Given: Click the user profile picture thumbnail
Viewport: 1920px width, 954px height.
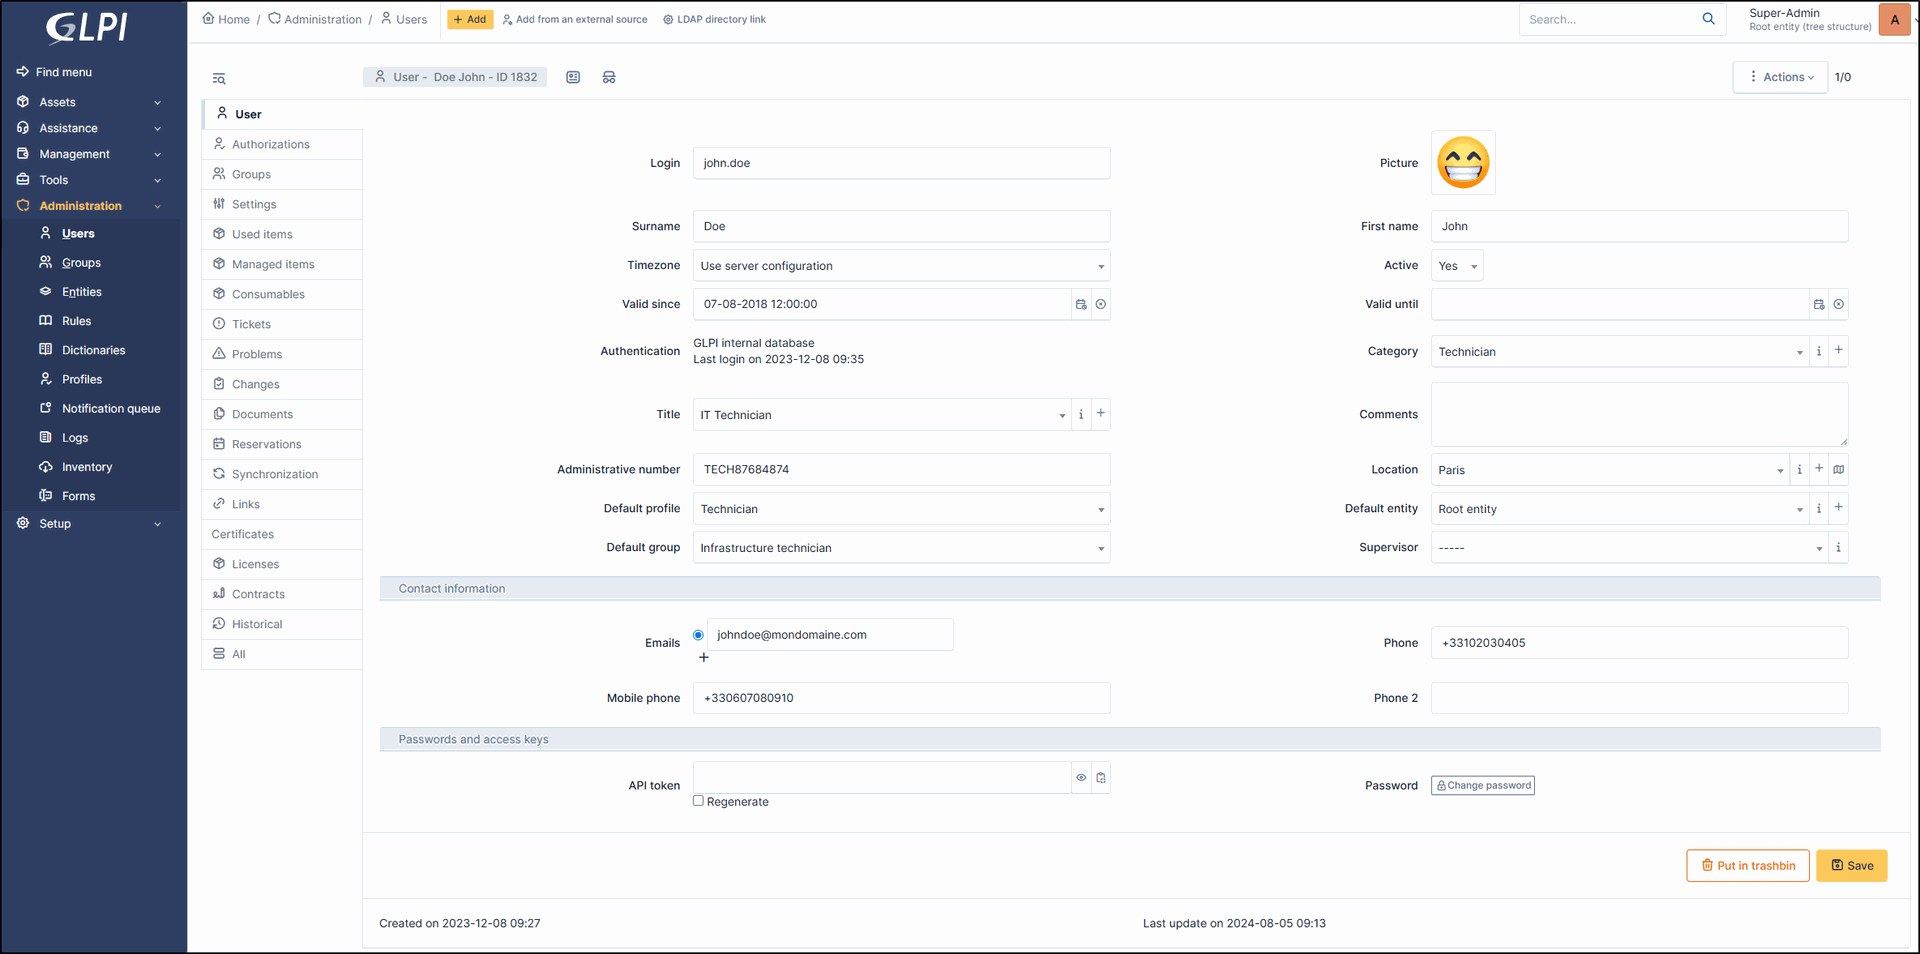Looking at the screenshot, I should (1462, 163).
